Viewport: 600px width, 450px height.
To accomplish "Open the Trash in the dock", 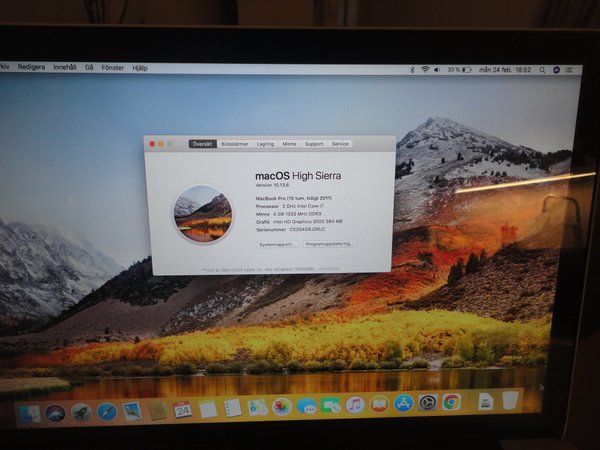I will pos(511,400).
